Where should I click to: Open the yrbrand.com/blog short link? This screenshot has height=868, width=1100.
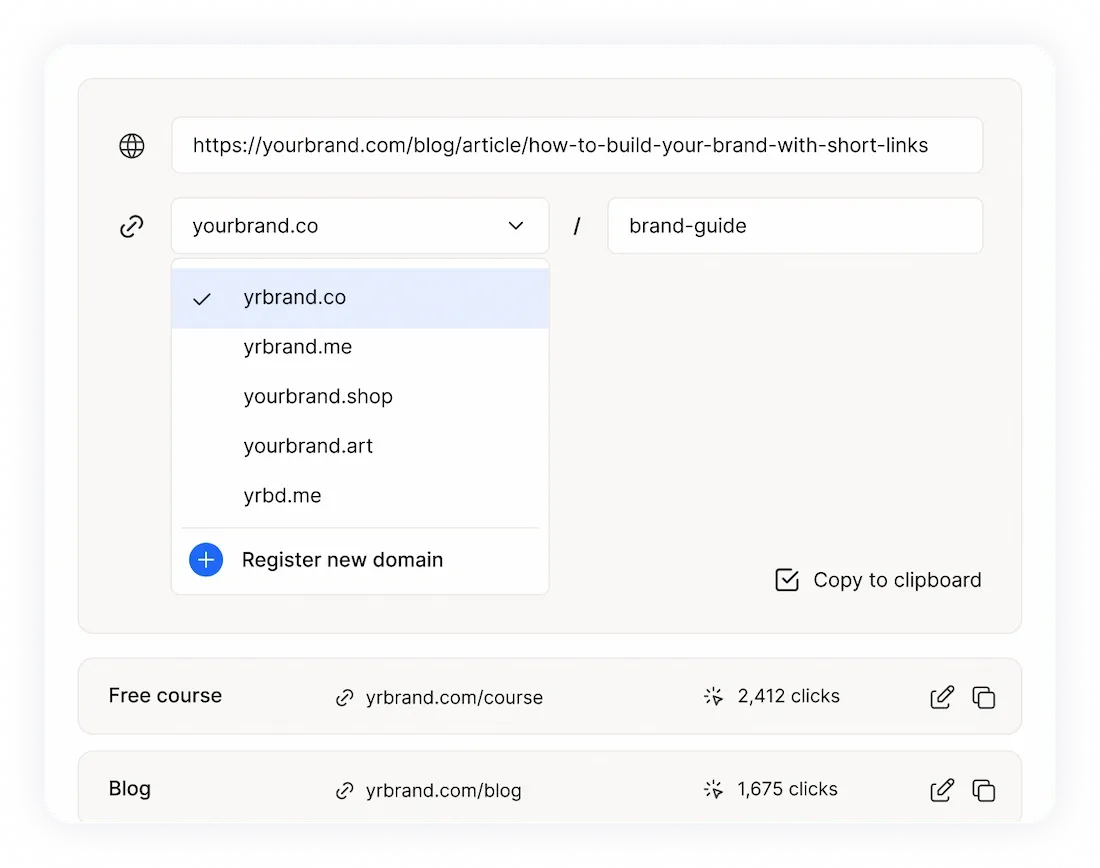tap(443, 790)
